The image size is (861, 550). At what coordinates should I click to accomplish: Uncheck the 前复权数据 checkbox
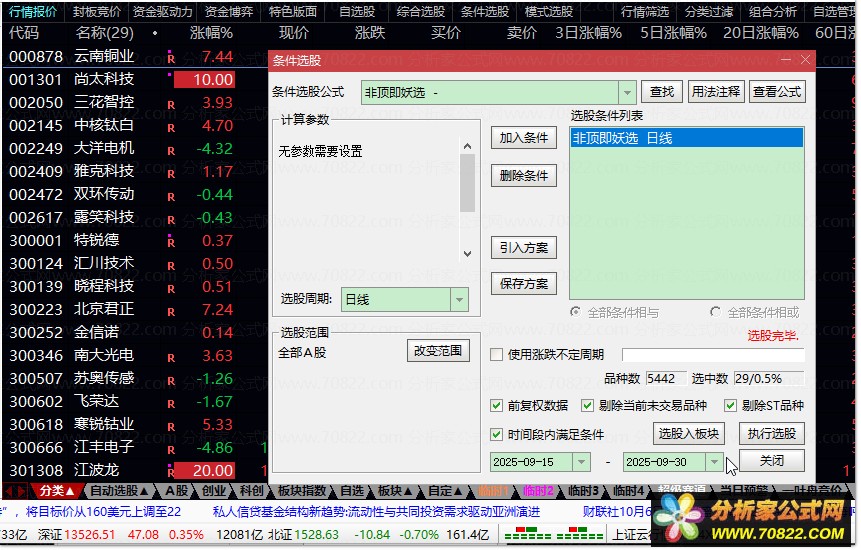tap(496, 406)
